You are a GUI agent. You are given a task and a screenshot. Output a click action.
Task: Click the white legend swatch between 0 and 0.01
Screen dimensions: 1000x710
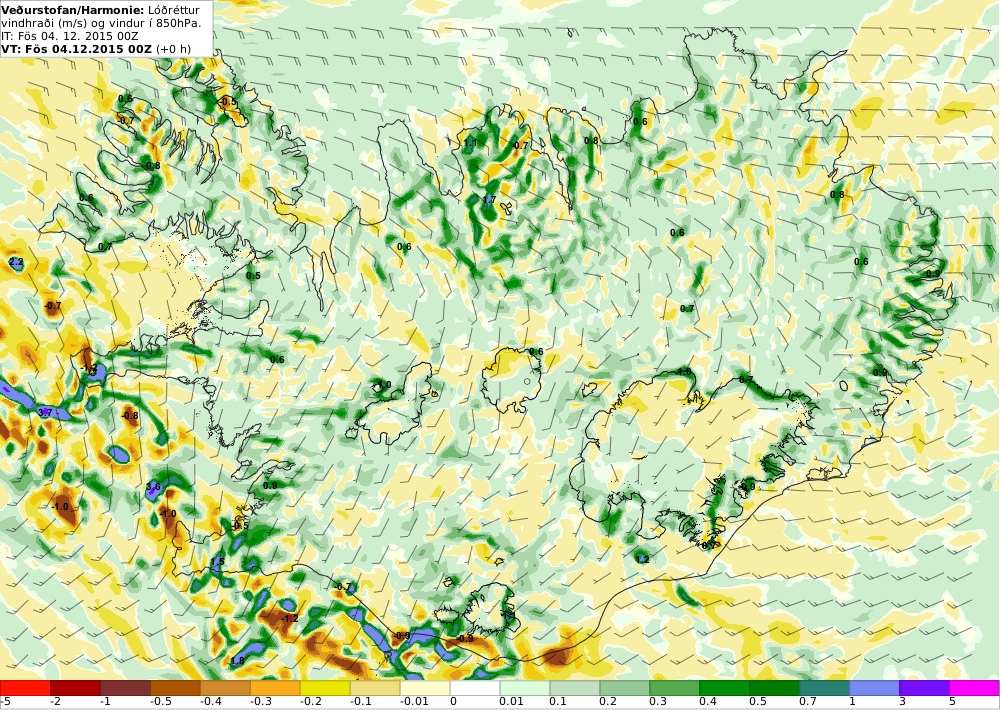(x=474, y=688)
